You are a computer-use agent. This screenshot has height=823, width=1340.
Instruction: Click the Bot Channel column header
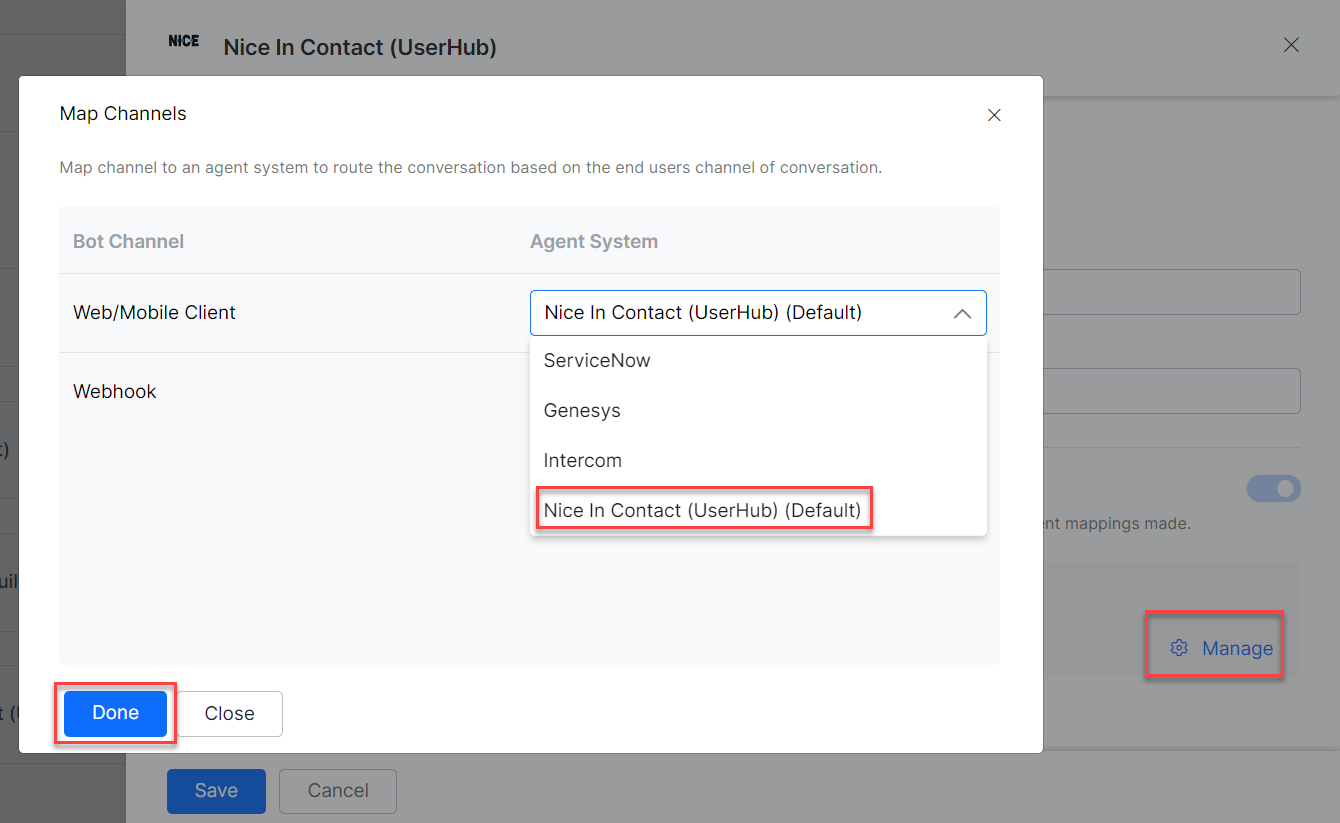point(128,241)
